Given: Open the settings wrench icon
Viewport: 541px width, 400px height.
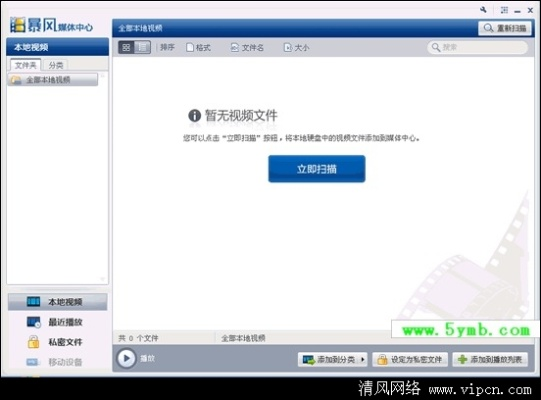Looking at the screenshot, I should tap(483, 10).
